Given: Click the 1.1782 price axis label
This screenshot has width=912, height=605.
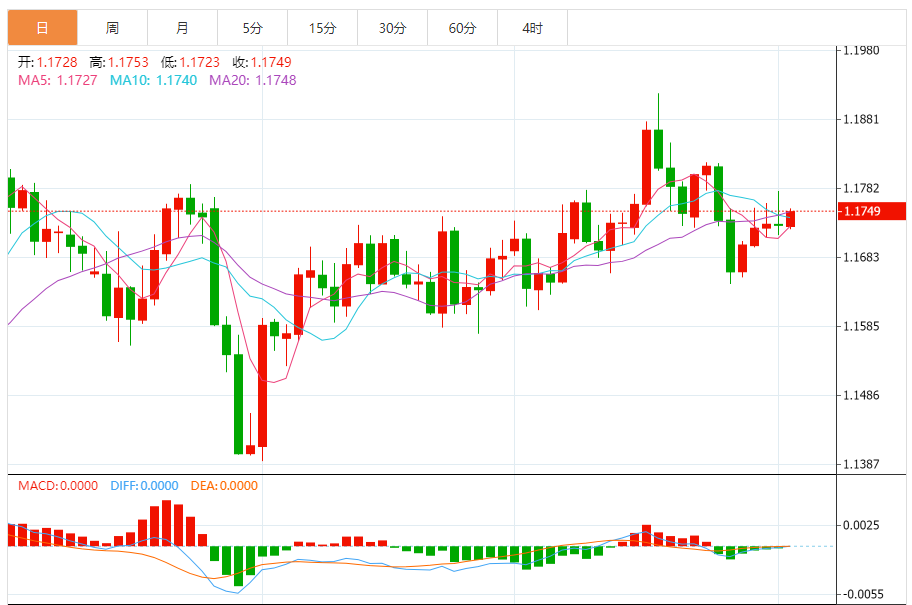Looking at the screenshot, I should coord(861,188).
